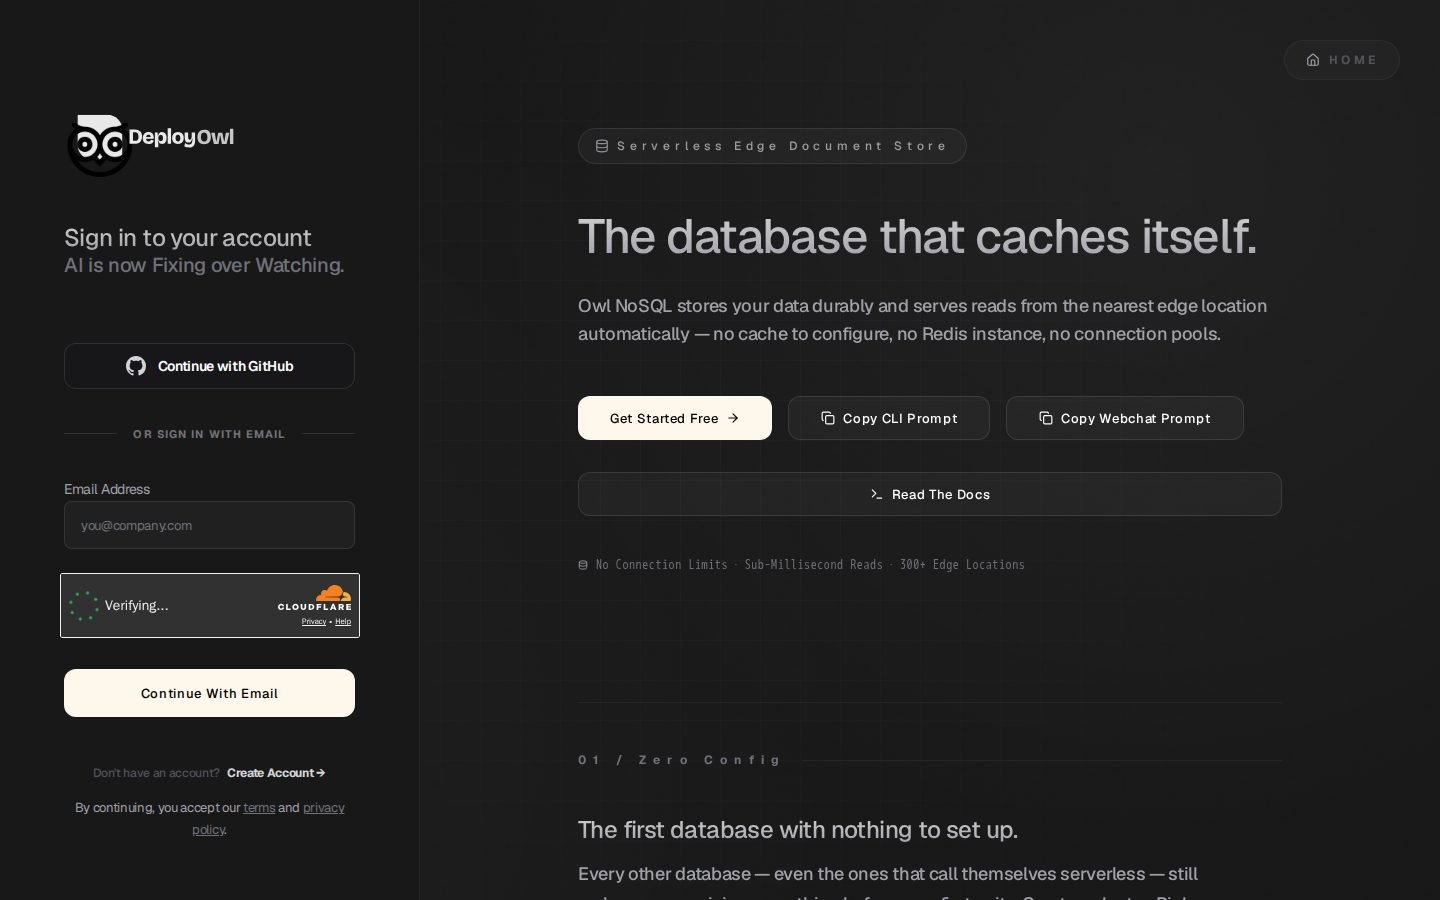The height and width of the screenshot is (900, 1440).
Task: Click 'The database that caches itself.' headline
Action: (x=917, y=237)
